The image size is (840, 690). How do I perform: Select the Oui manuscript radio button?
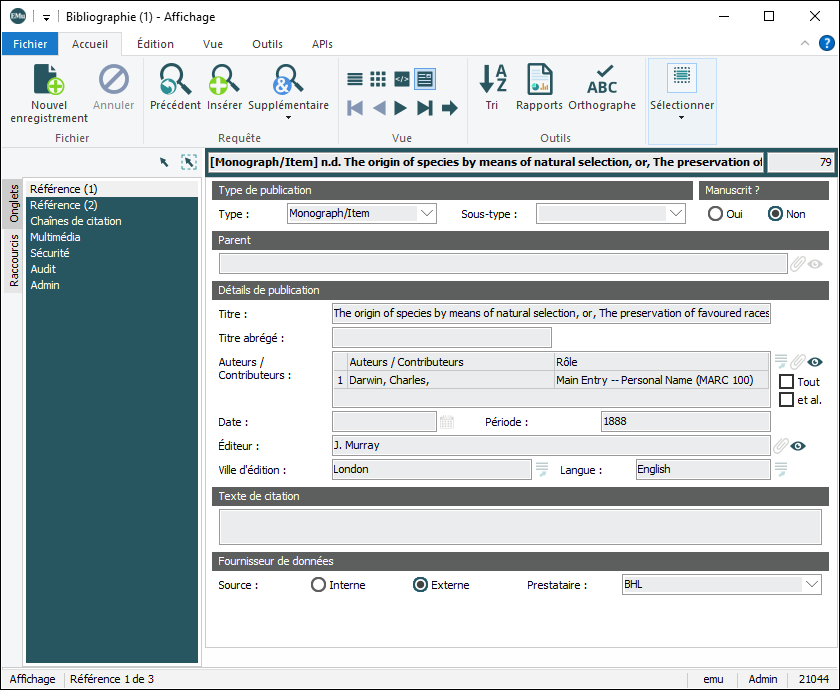(x=716, y=214)
